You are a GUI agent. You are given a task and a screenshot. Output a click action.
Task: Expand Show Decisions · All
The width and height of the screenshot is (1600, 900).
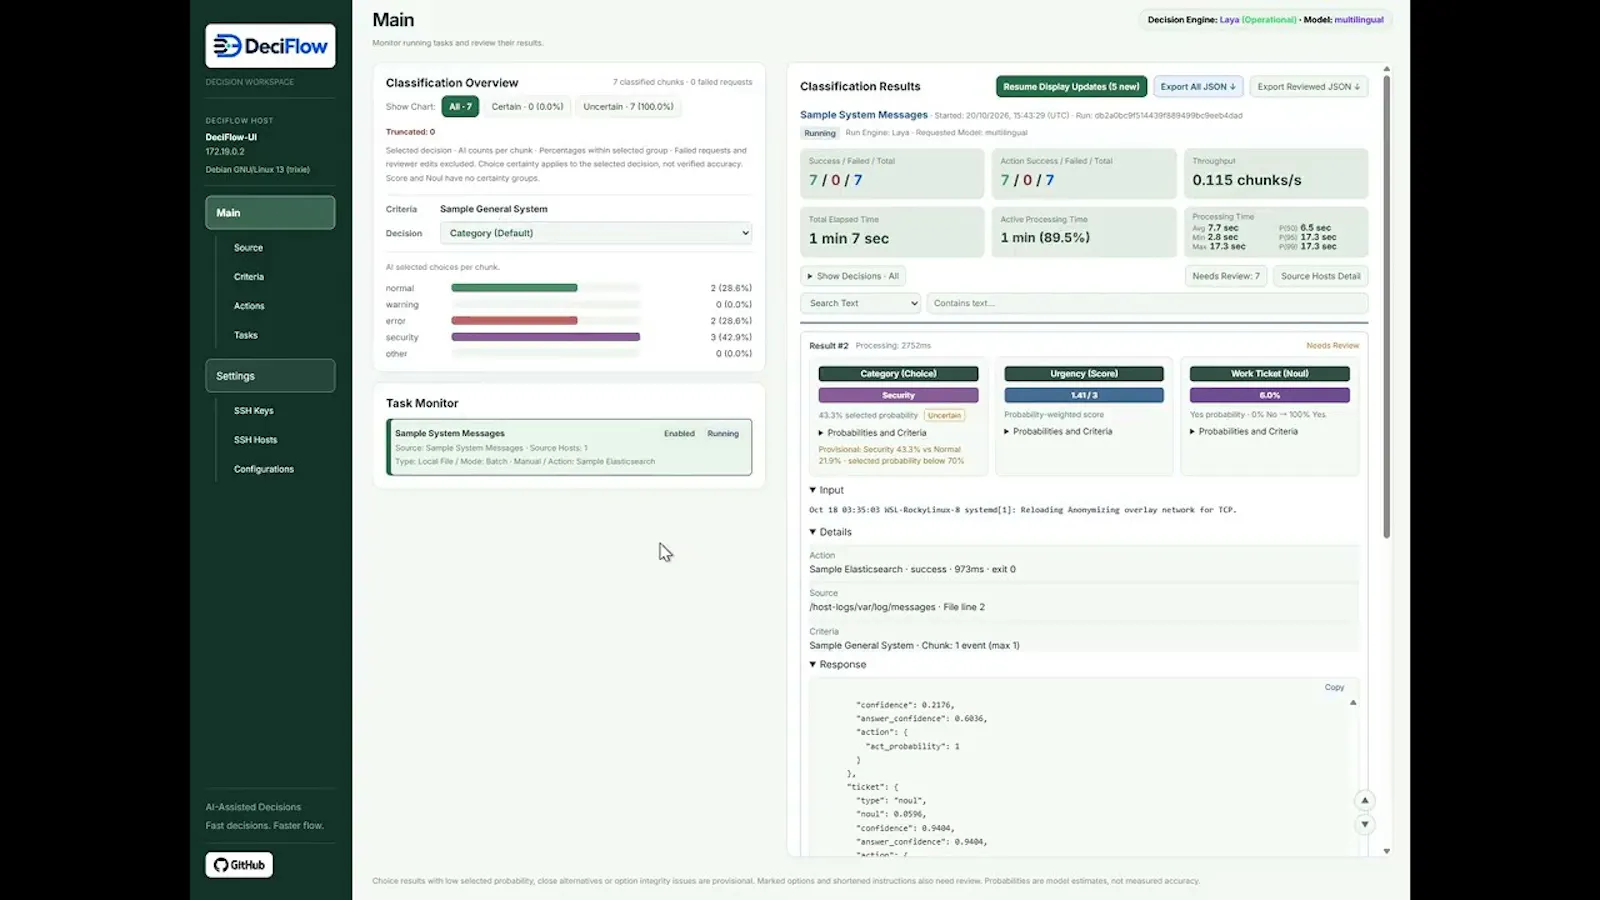point(853,276)
